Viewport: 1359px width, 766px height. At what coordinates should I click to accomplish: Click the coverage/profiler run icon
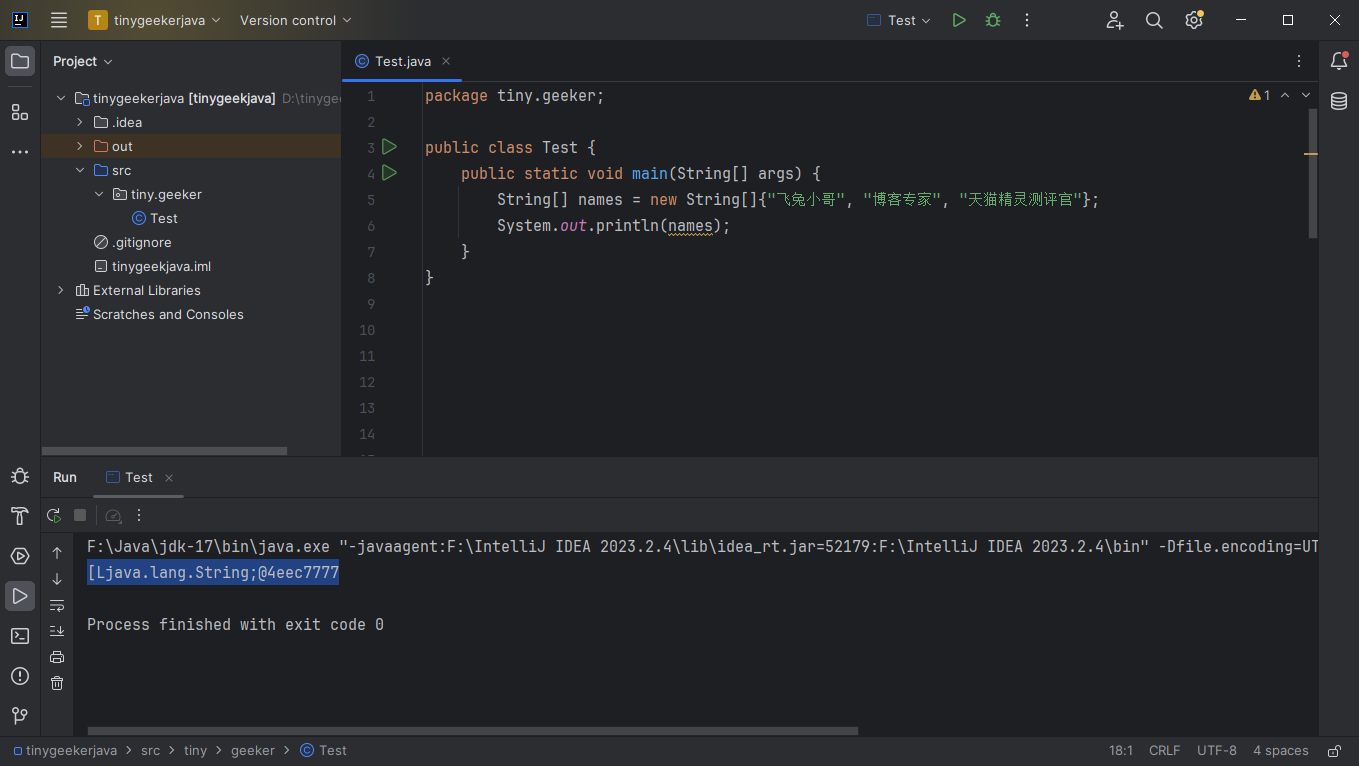click(x=113, y=515)
